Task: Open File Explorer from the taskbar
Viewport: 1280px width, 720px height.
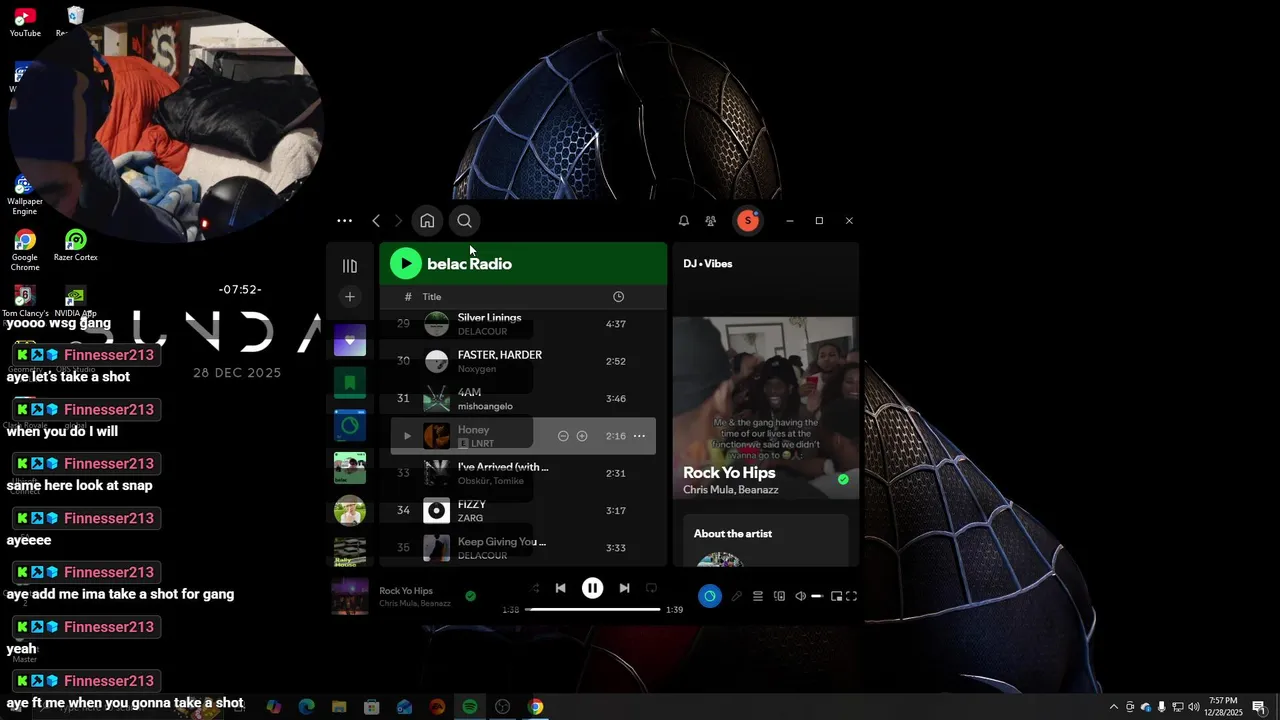Action: pyautogui.click(x=339, y=707)
